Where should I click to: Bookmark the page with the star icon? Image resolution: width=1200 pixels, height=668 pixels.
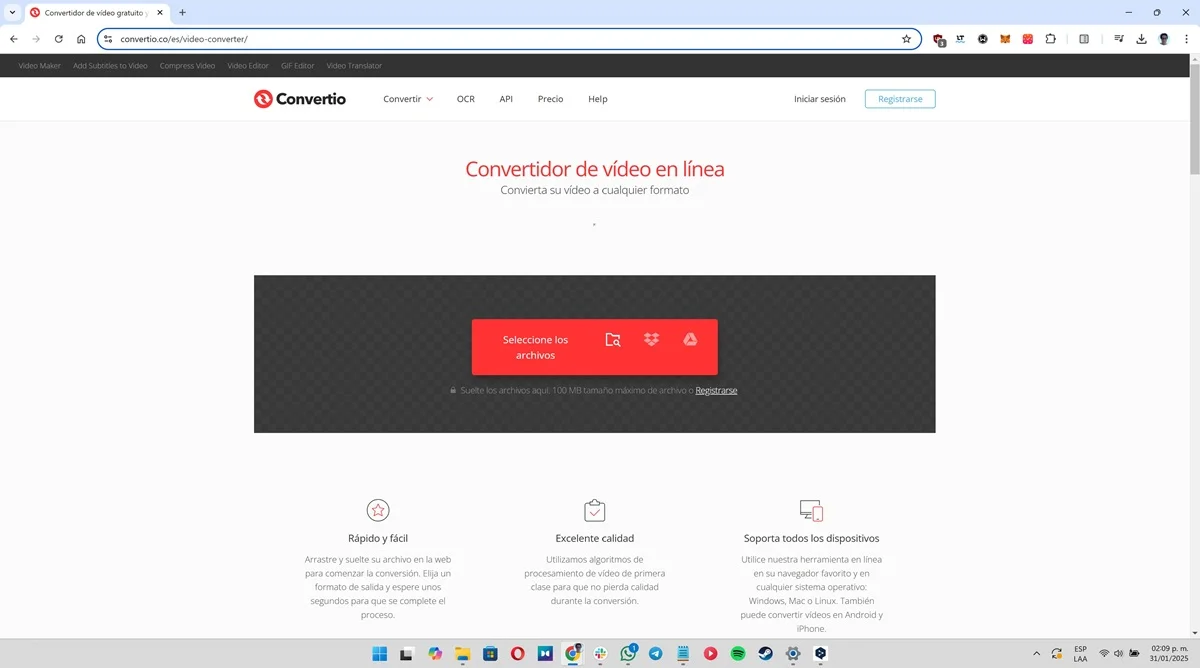point(906,38)
